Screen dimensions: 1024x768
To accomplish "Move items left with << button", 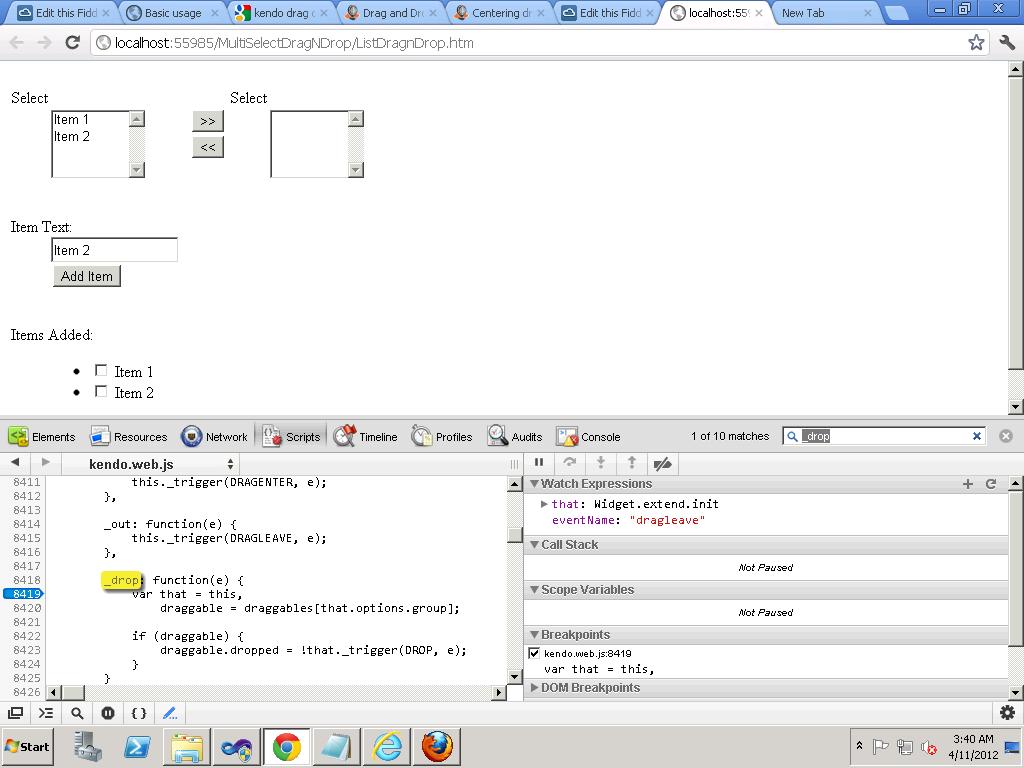I will [208, 147].
